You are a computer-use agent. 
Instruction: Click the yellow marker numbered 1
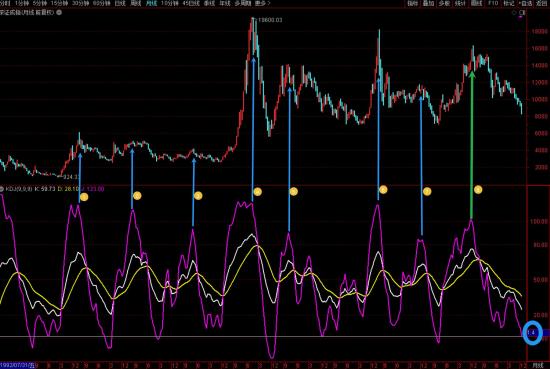84,197
